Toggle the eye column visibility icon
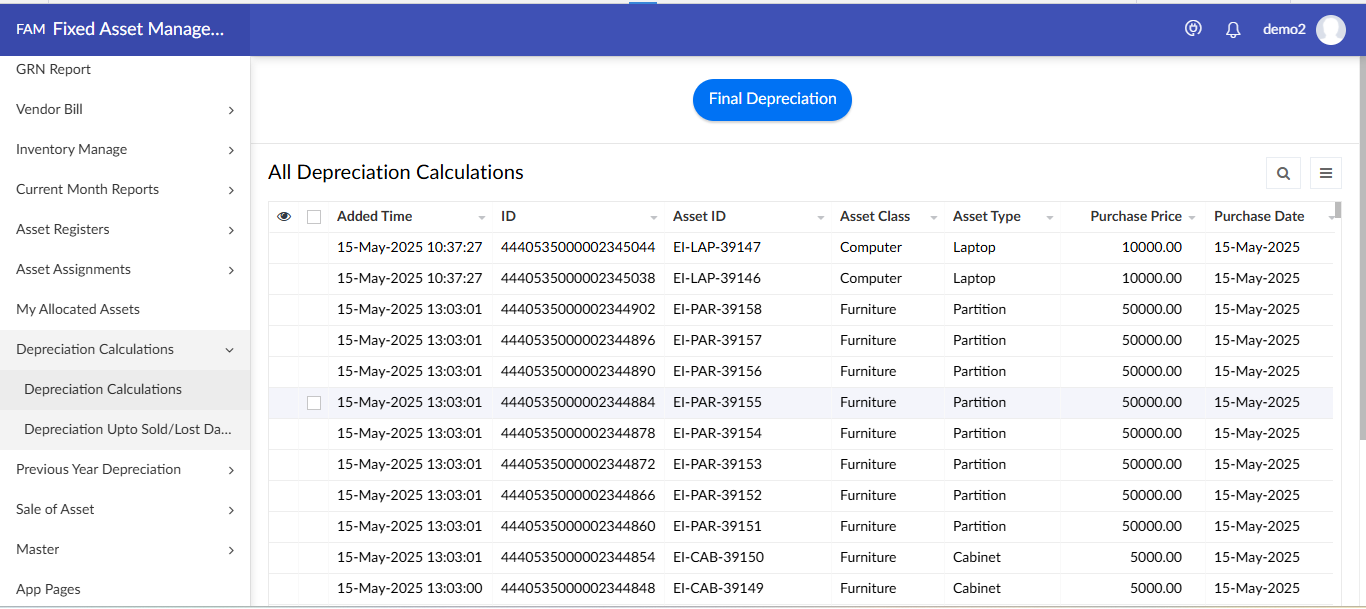 (284, 216)
